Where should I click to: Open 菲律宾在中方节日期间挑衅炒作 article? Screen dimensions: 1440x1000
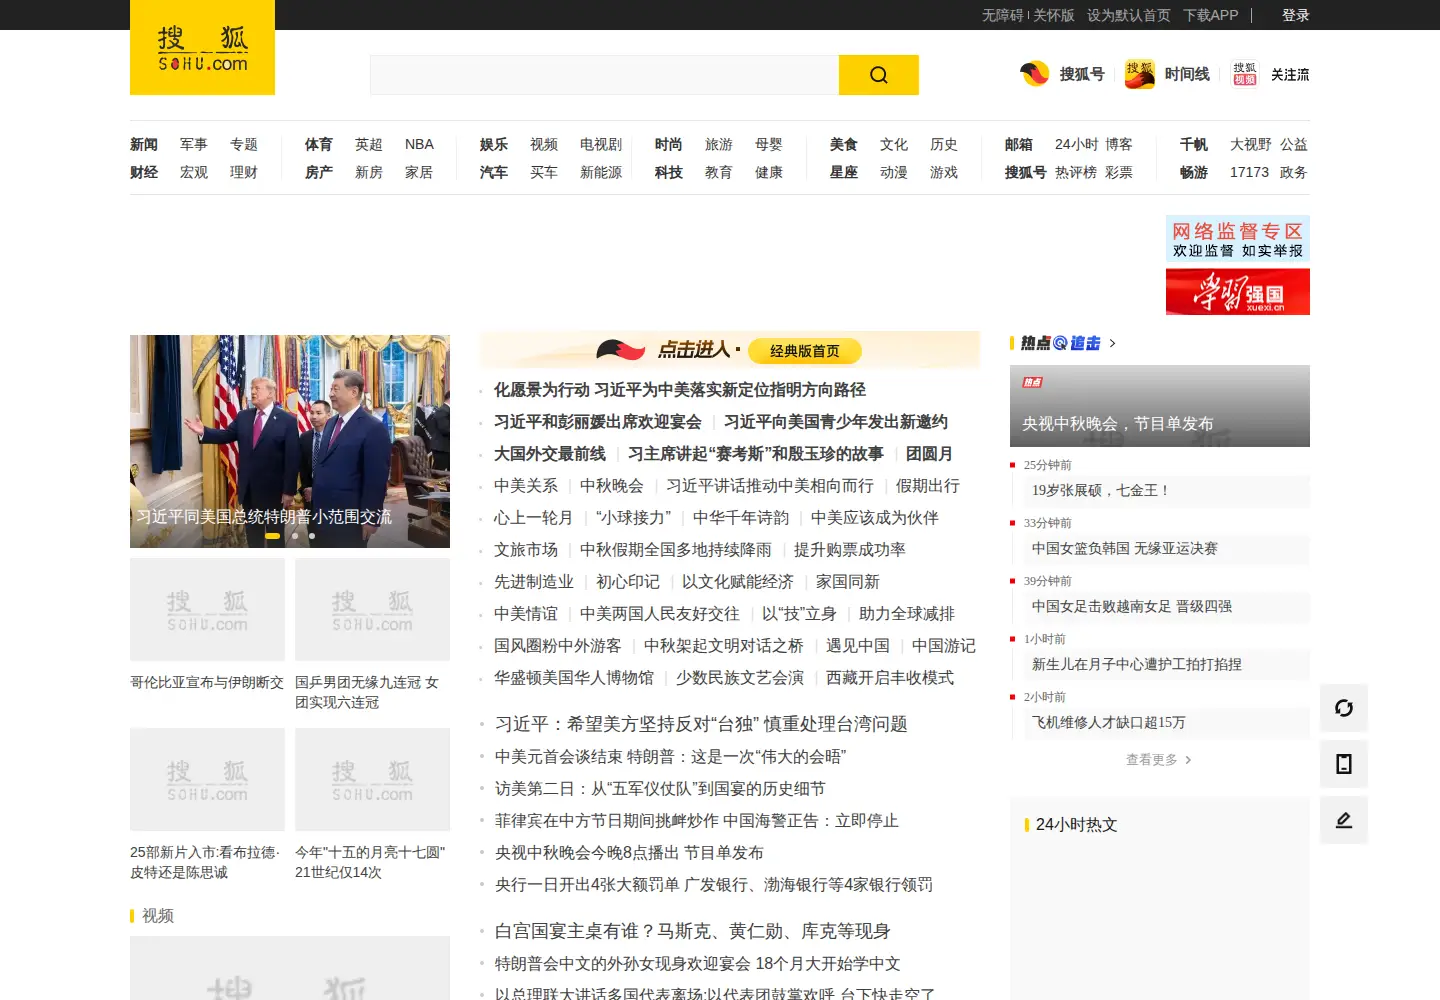(697, 821)
